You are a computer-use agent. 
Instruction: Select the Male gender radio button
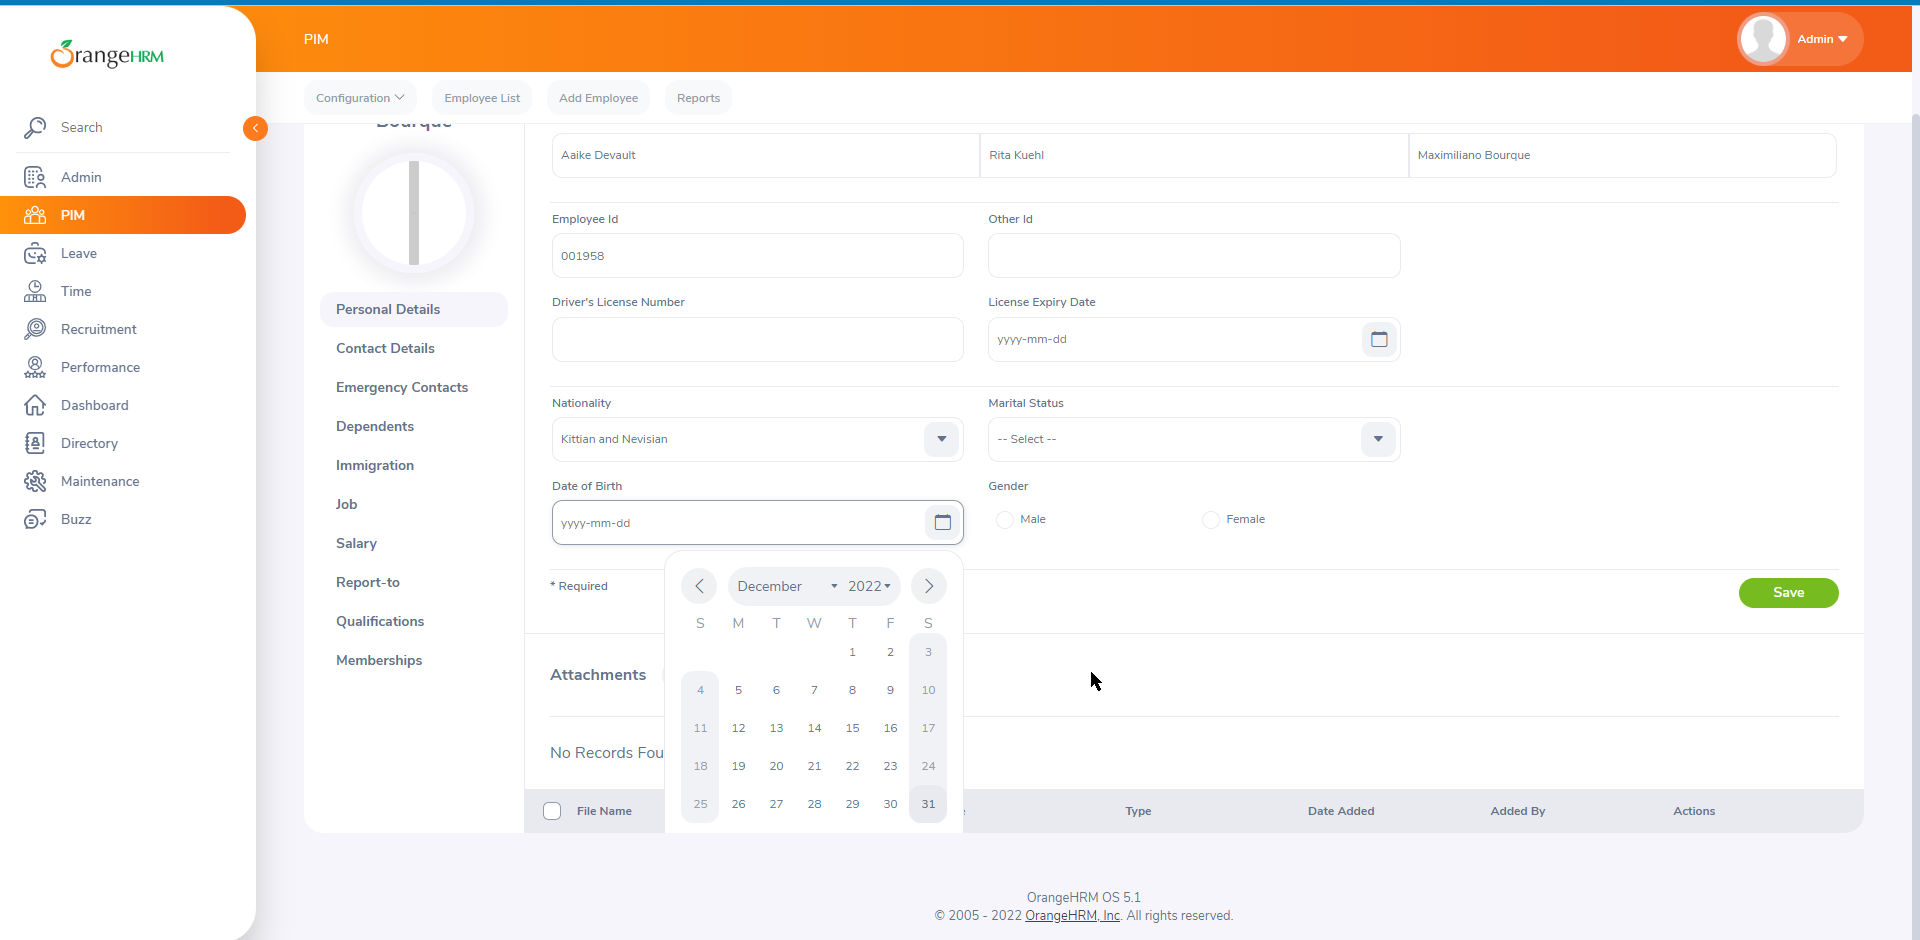tap(1005, 519)
